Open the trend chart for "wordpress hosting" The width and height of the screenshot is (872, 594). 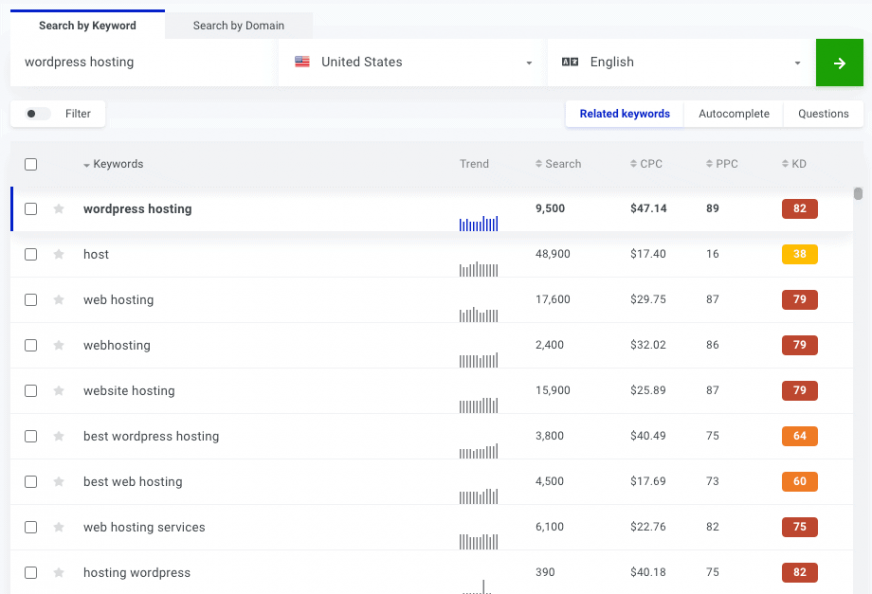click(478, 224)
